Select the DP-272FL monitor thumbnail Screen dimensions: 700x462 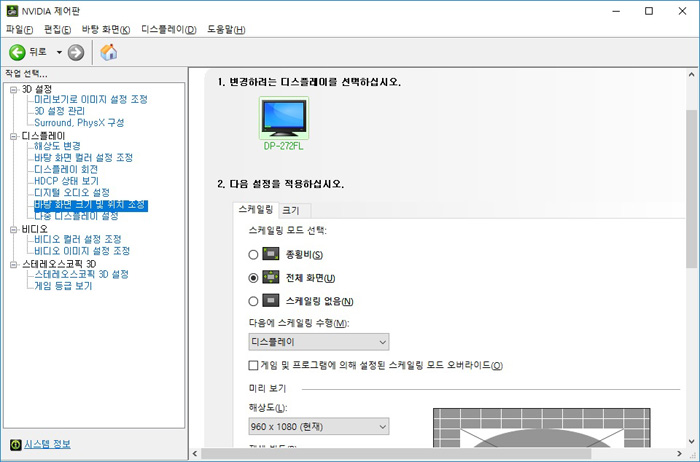pyautogui.click(x=284, y=118)
